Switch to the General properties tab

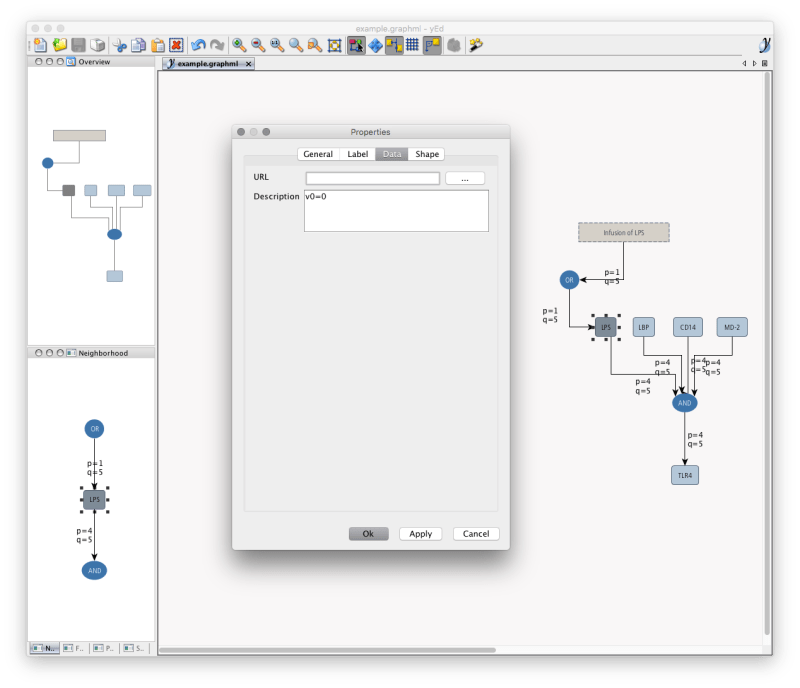point(316,154)
